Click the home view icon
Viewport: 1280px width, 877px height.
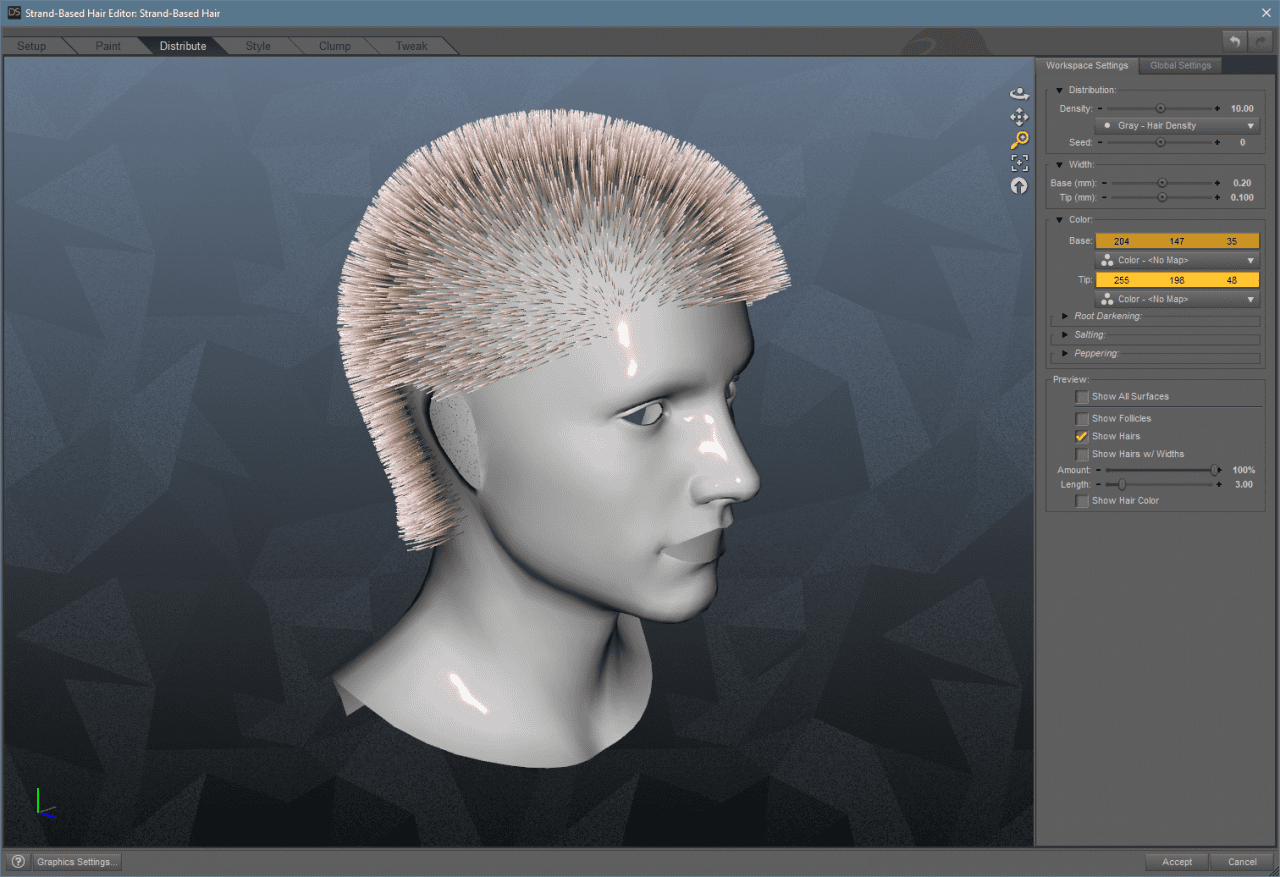1019,185
